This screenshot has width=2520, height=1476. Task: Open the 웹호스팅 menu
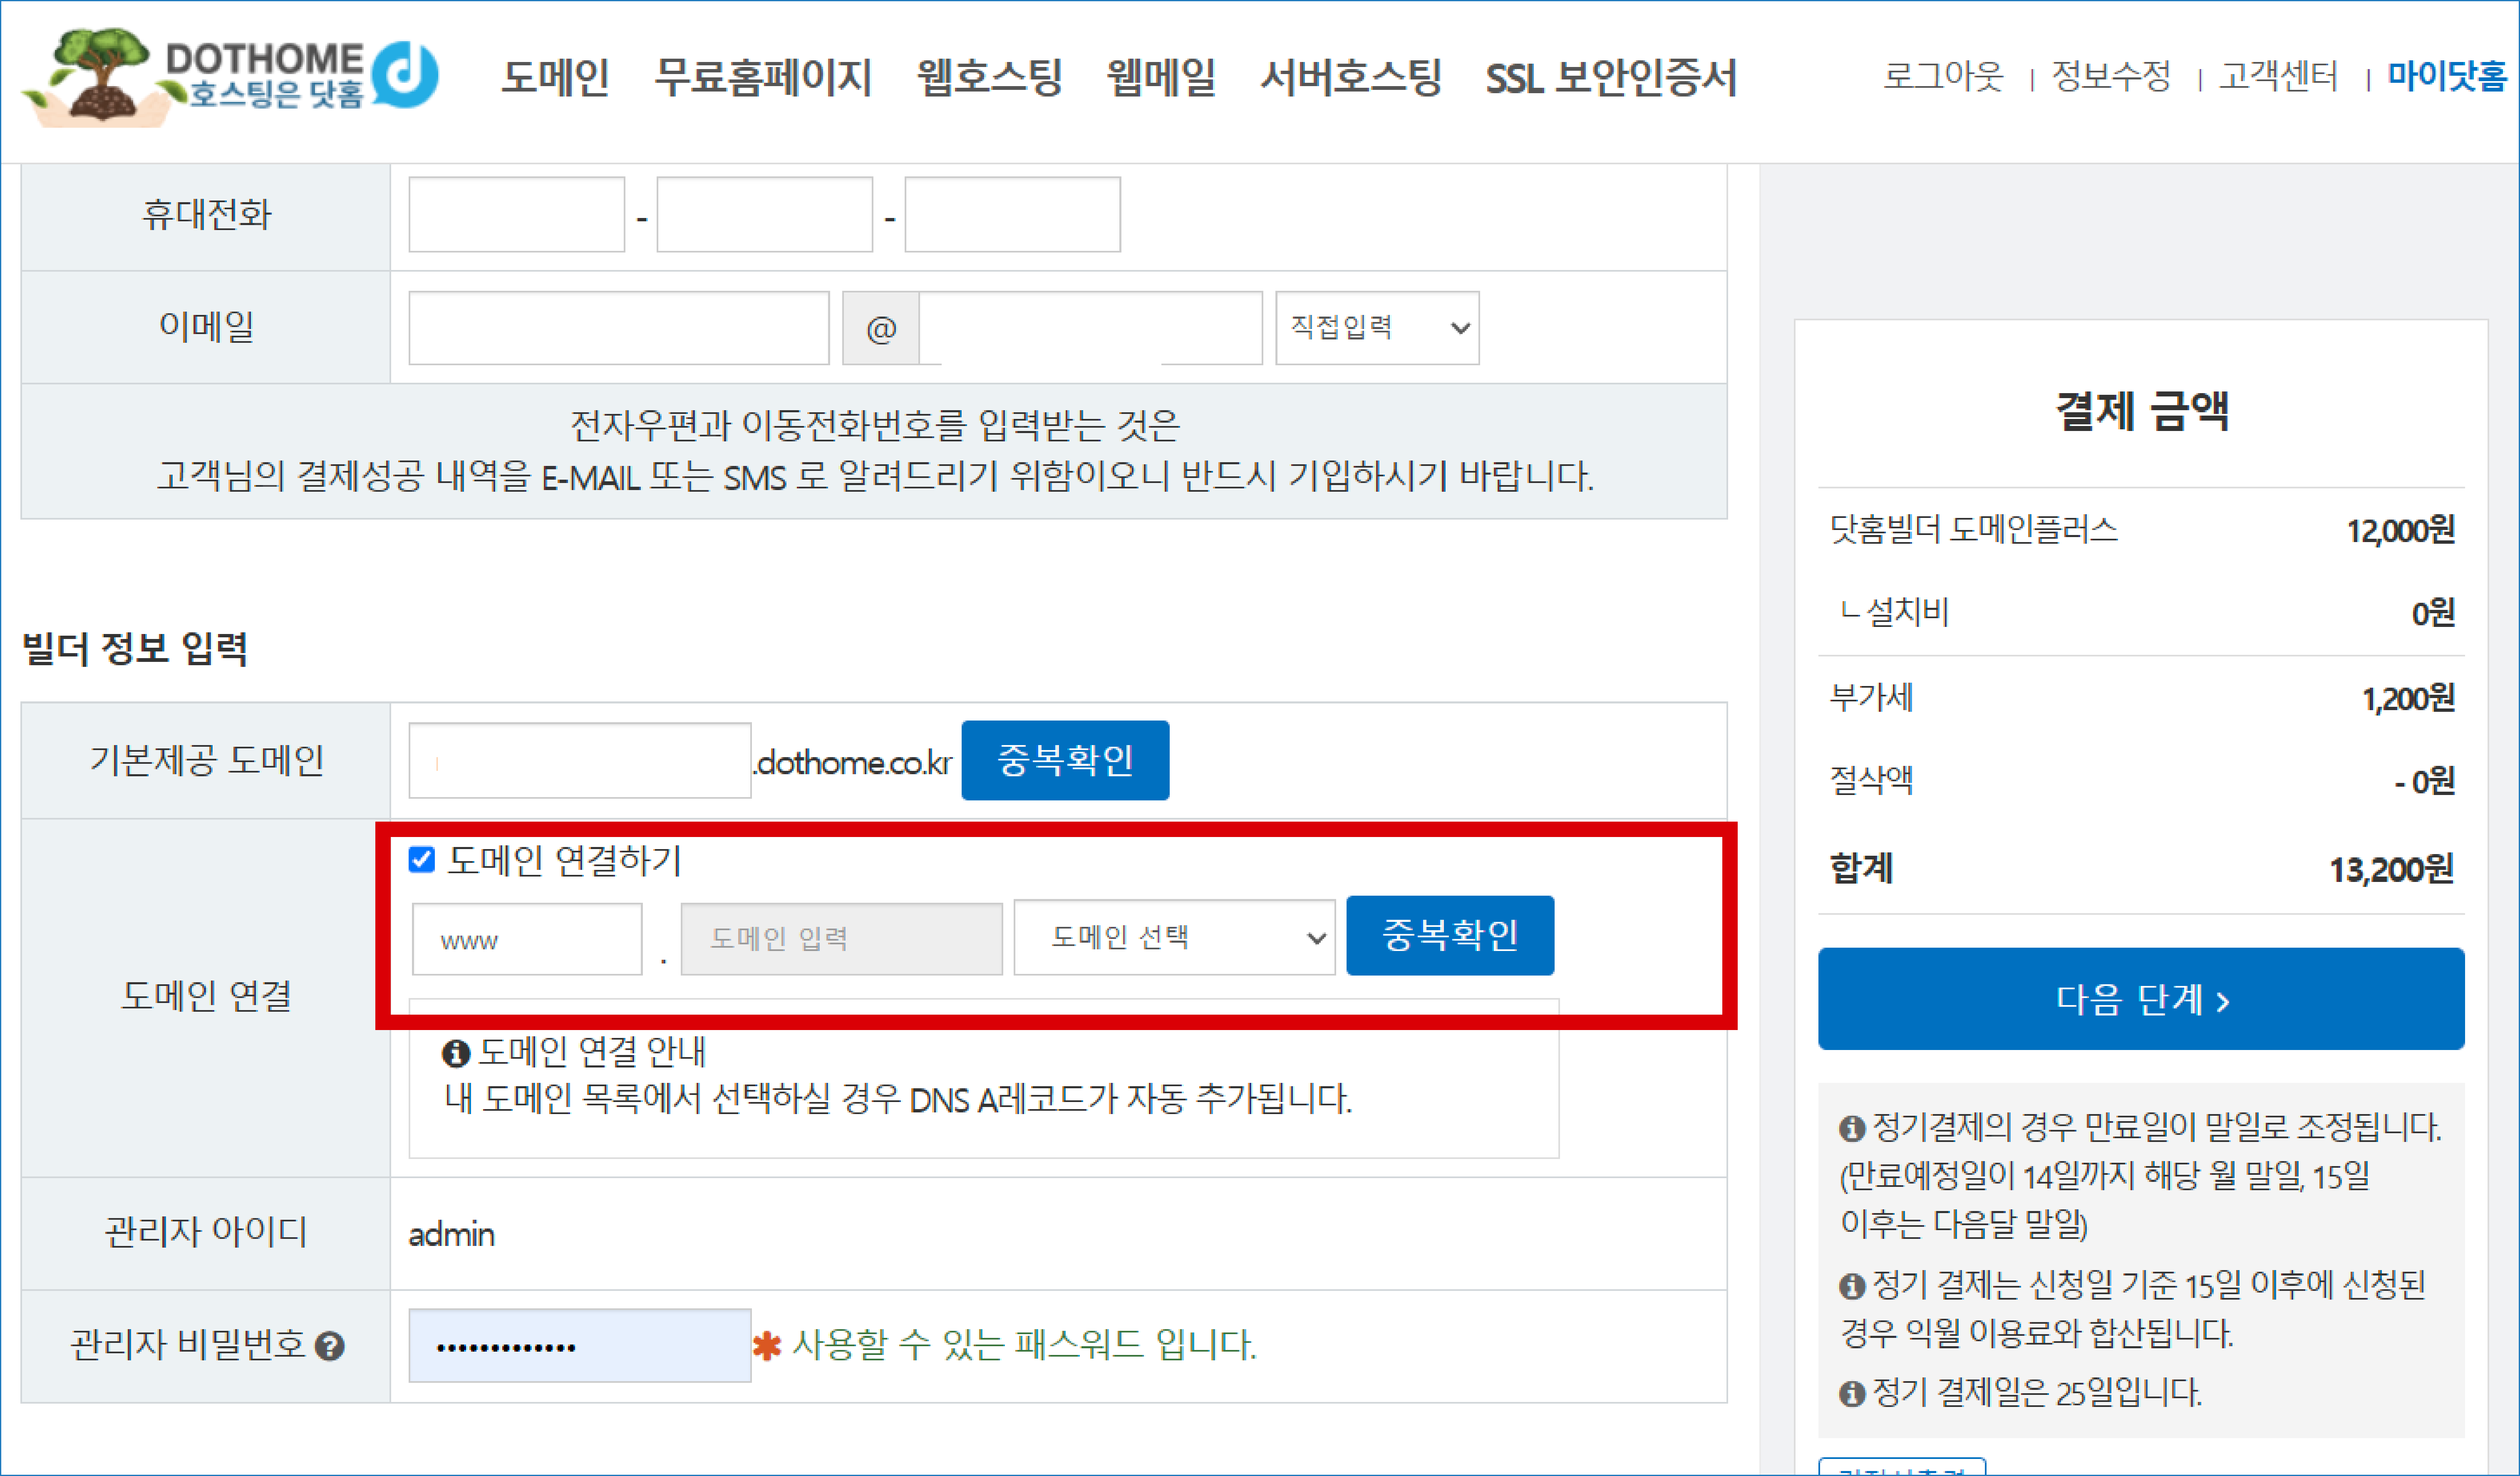pyautogui.click(x=989, y=77)
